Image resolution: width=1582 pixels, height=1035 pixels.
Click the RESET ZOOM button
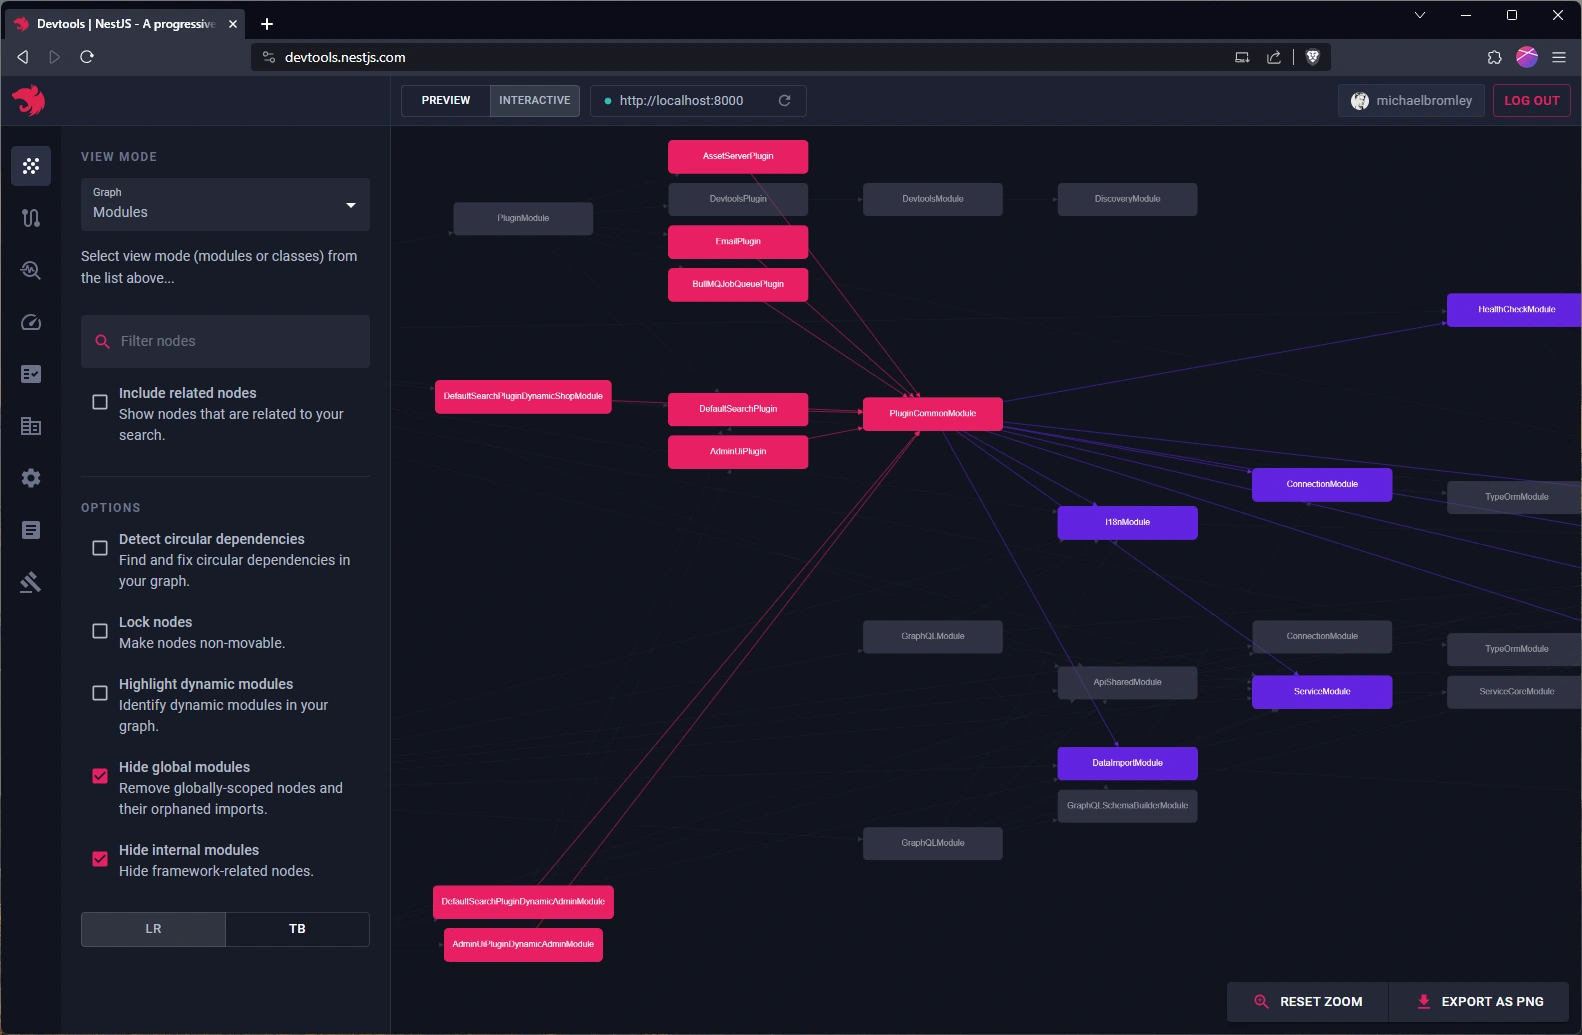click(1308, 1002)
